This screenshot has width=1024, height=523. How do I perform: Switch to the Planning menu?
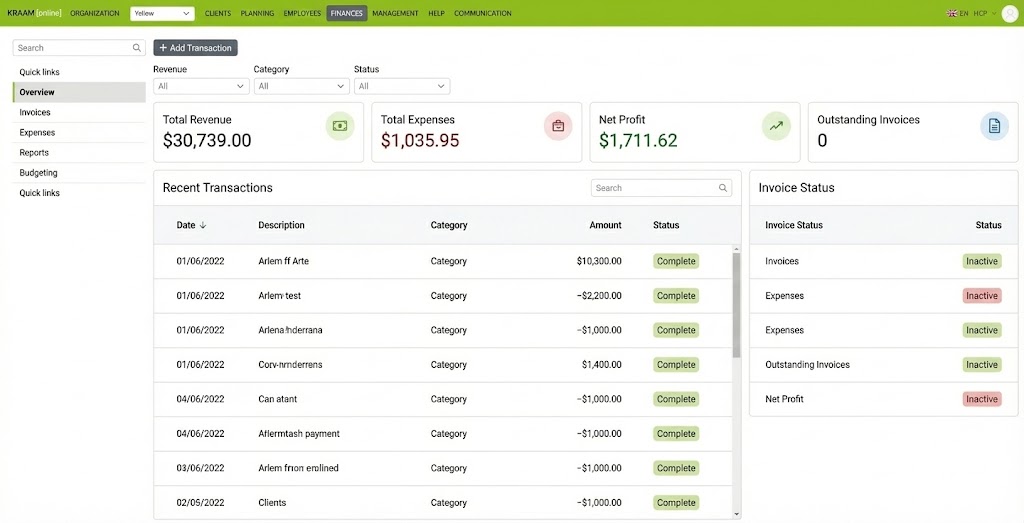257,13
